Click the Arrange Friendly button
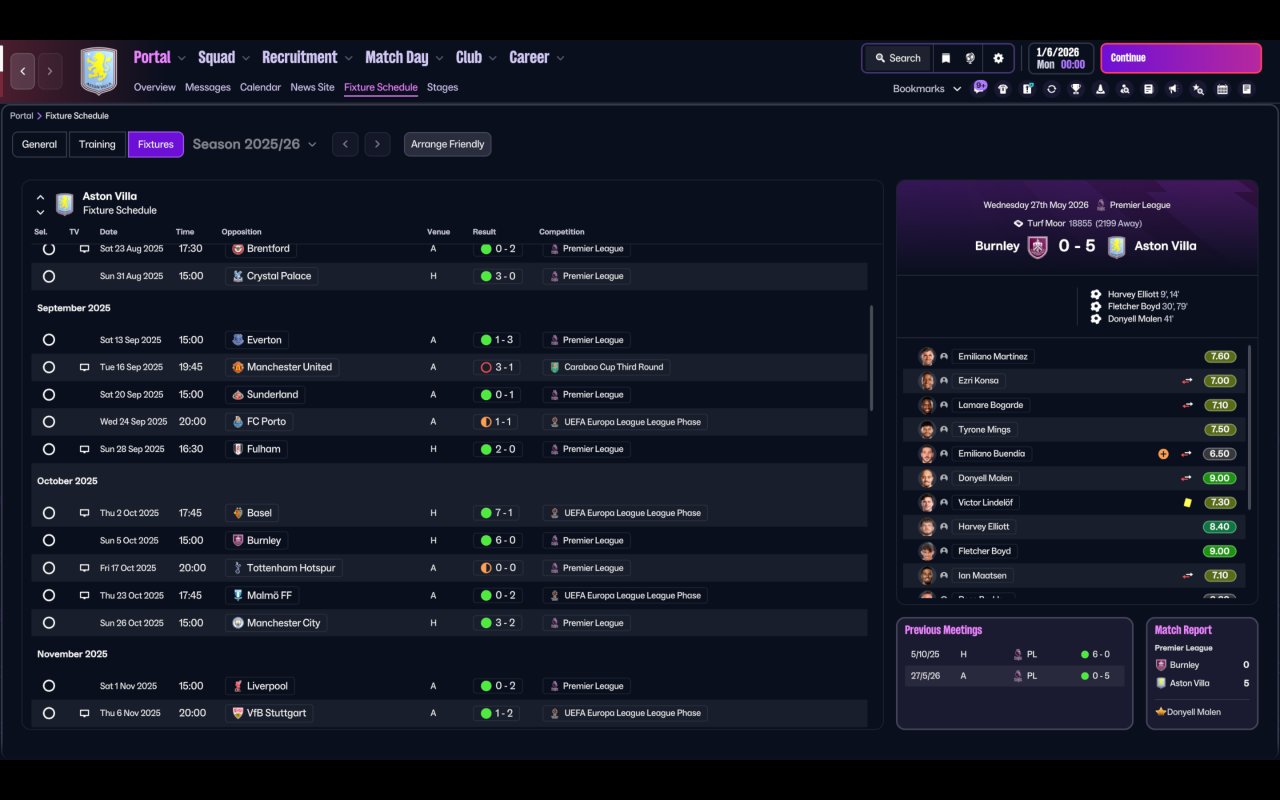Viewport: 1280px width, 800px height. (447, 144)
